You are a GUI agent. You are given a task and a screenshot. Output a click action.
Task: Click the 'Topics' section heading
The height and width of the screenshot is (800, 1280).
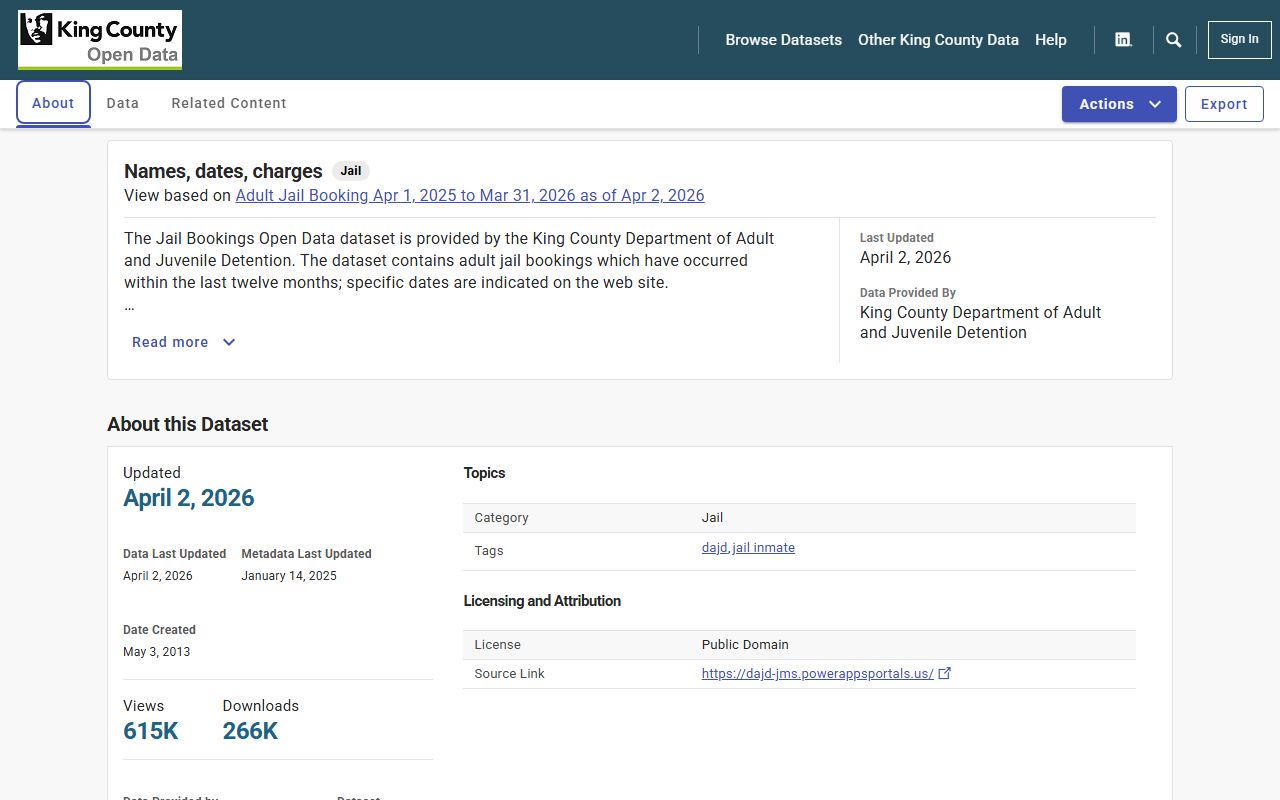484,473
